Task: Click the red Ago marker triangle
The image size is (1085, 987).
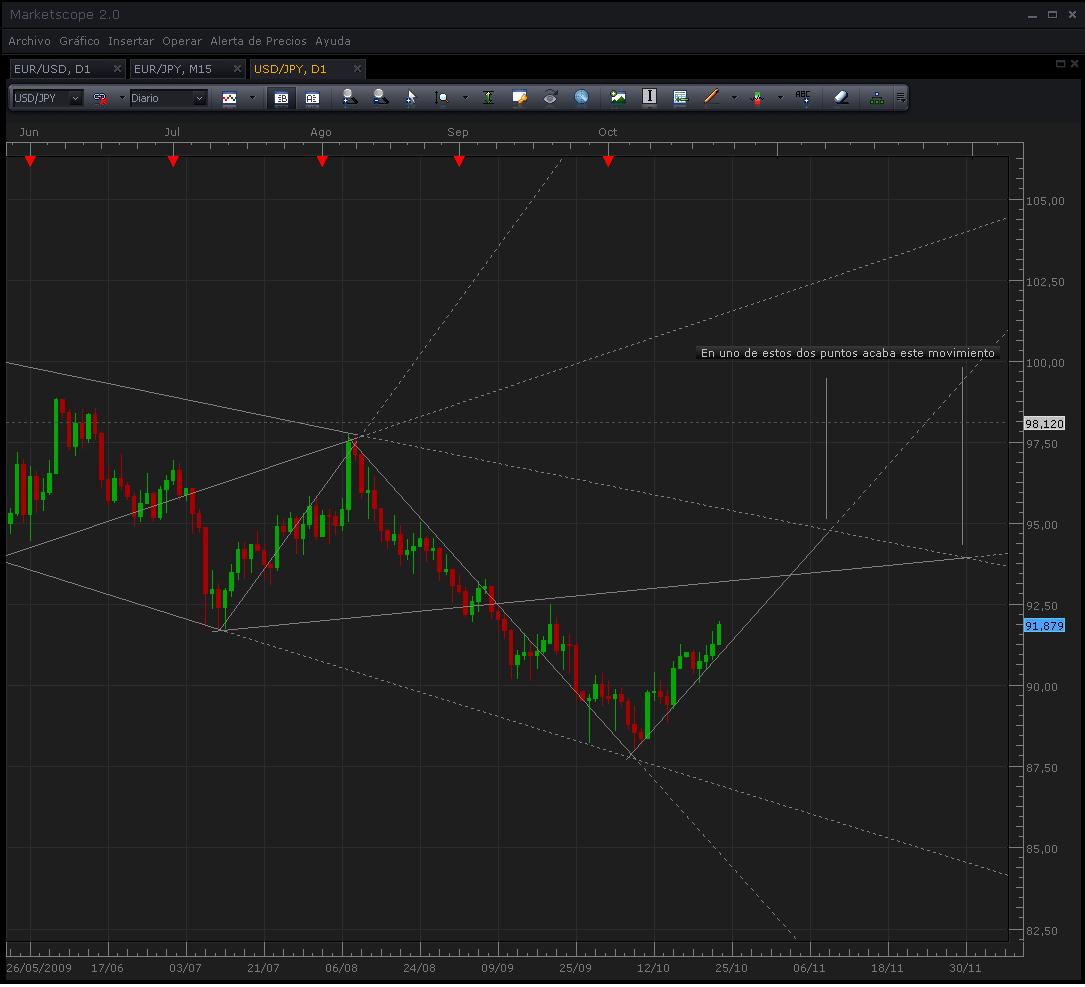Action: [322, 161]
